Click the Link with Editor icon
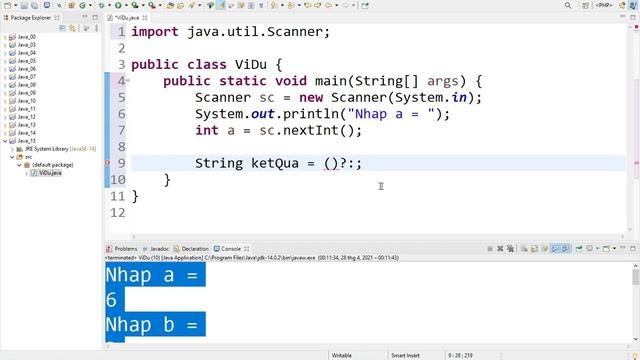Image resolution: width=640 pixels, height=360 pixels. click(x=72, y=28)
